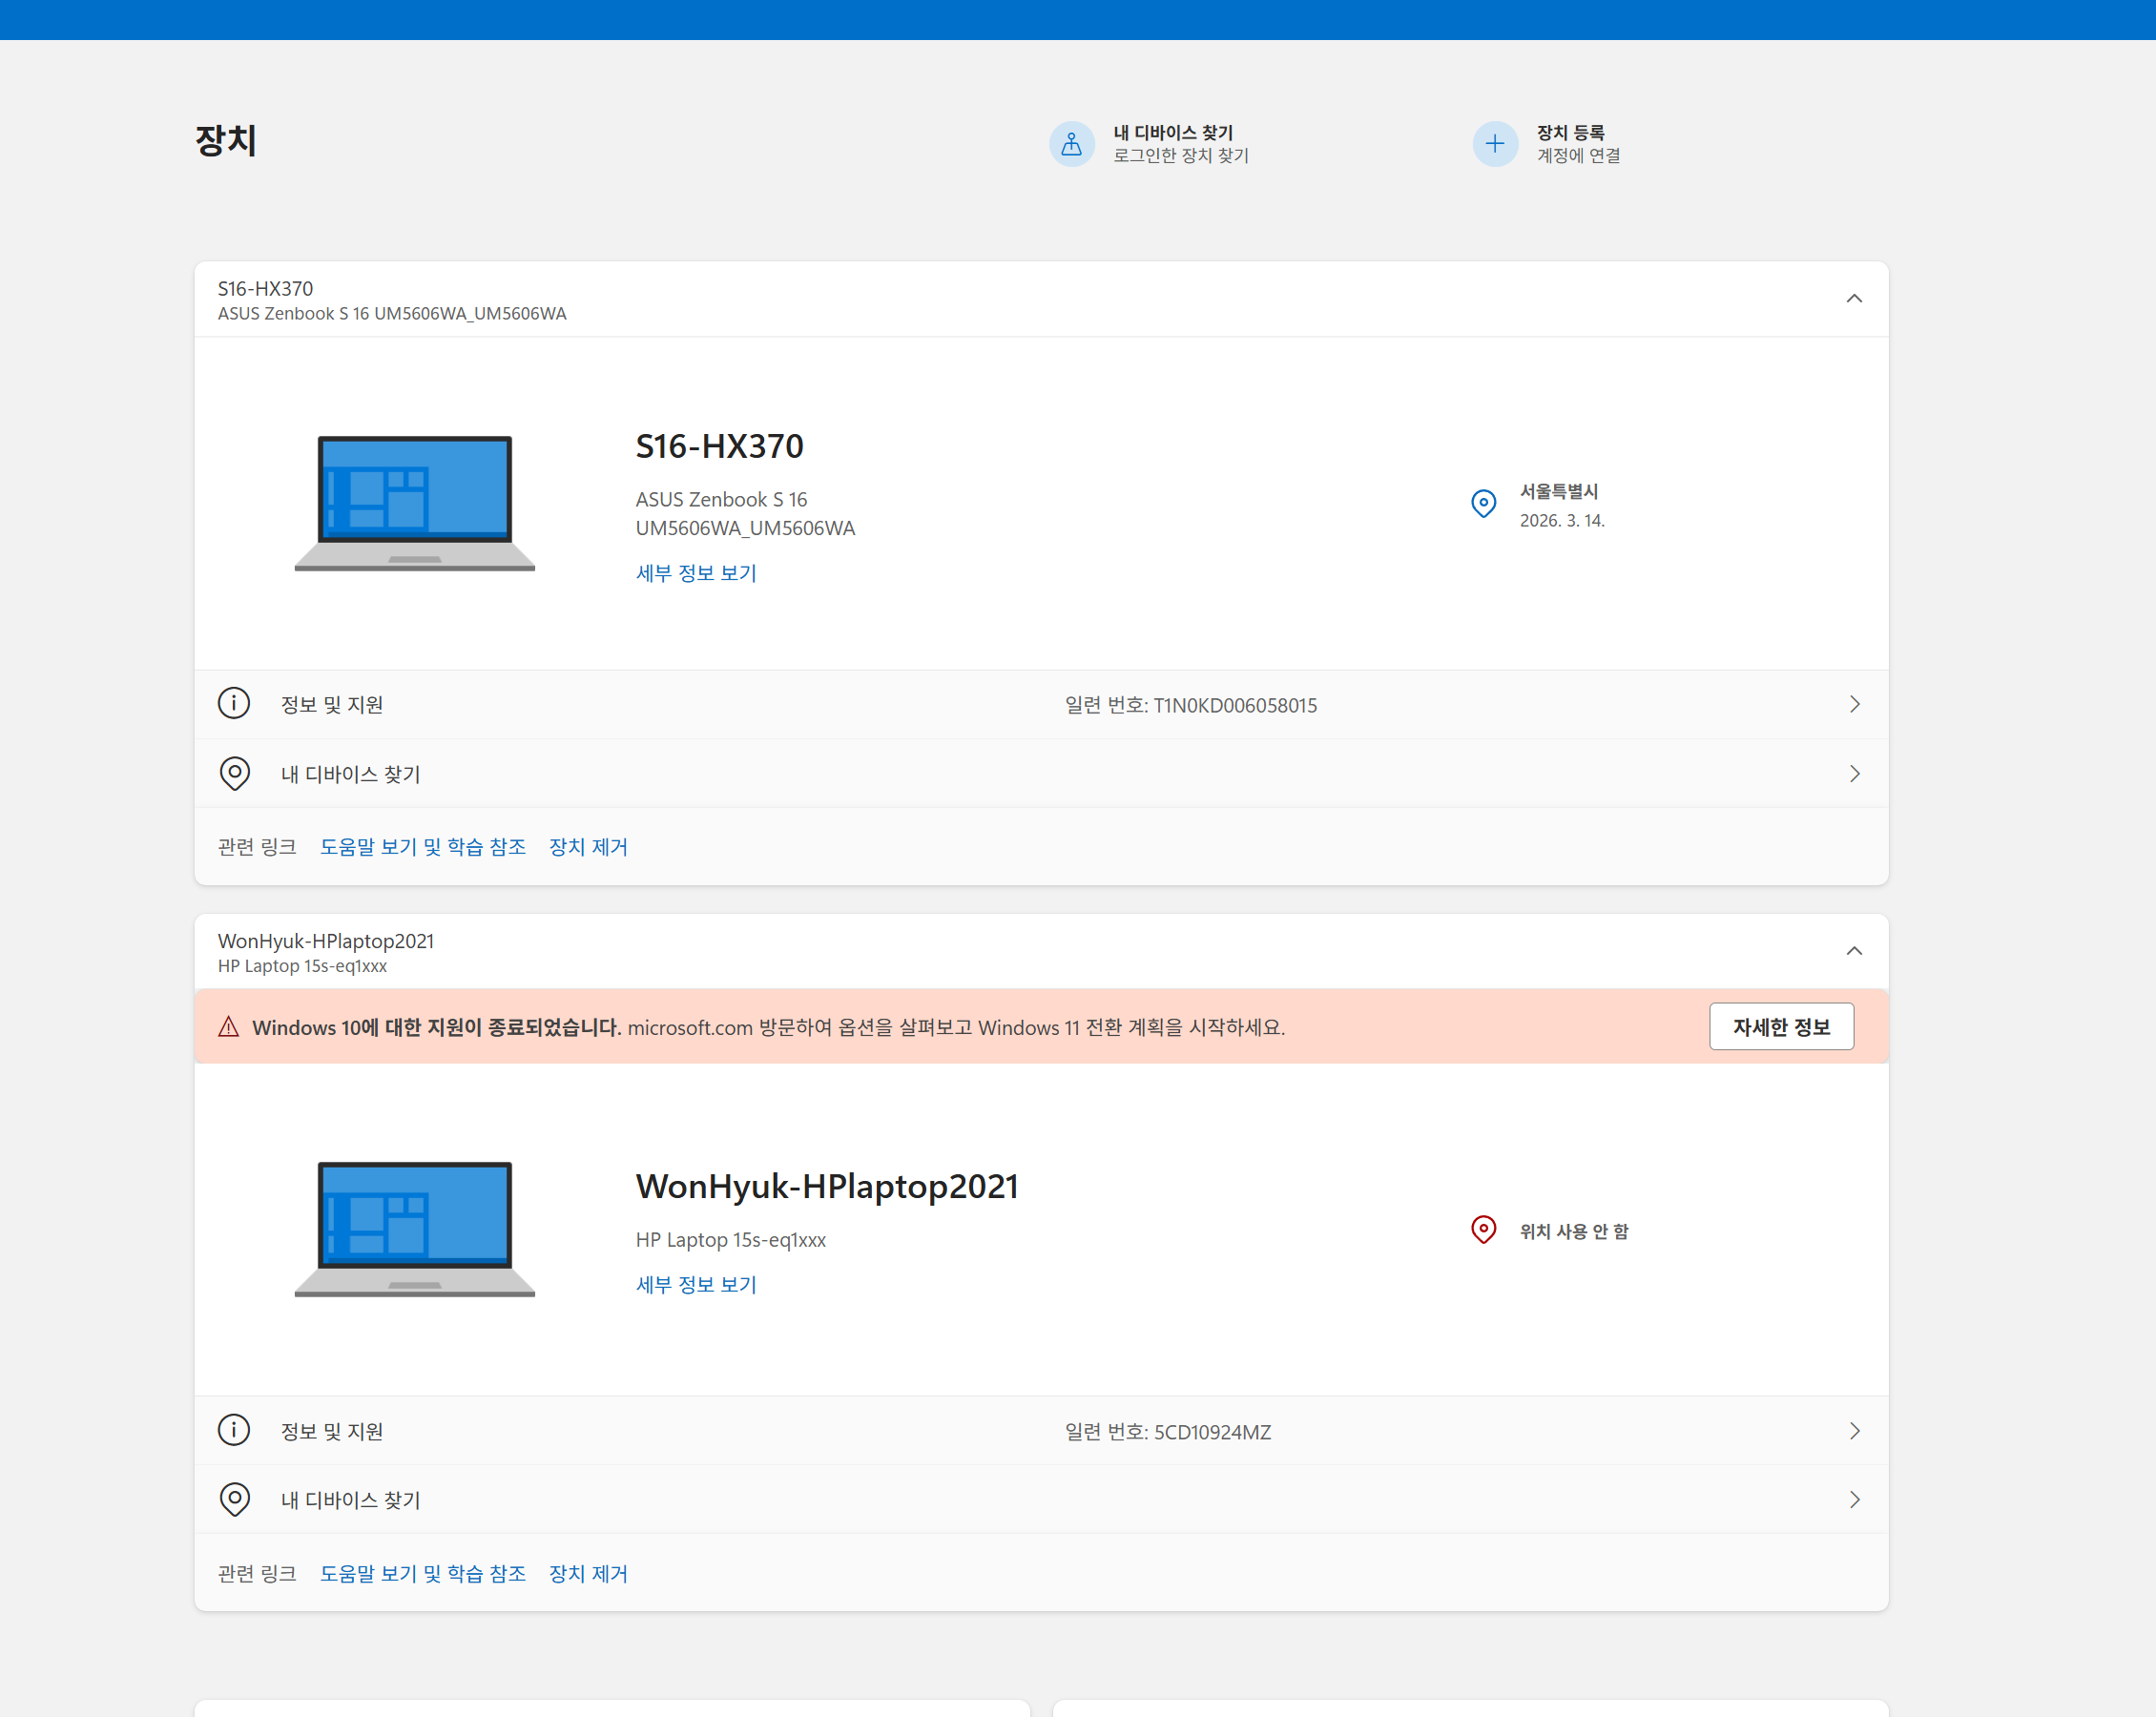Click the Find My Device person icon
This screenshot has height=1717, width=2156.
point(1071,144)
